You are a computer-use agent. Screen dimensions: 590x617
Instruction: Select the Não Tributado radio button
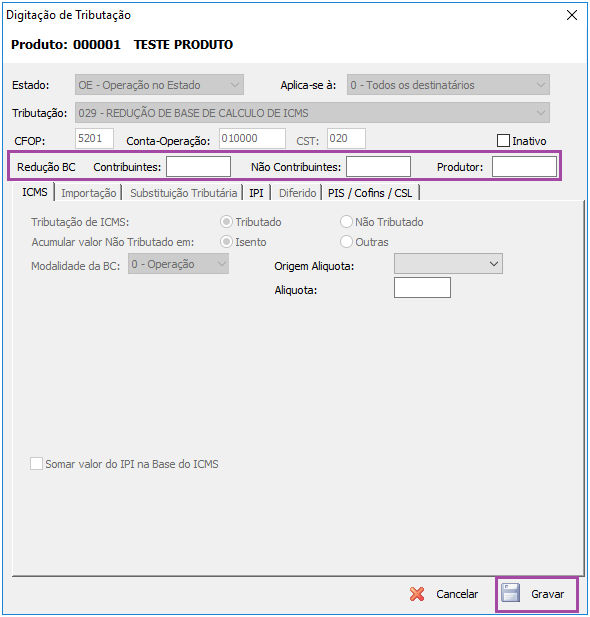coord(346,222)
